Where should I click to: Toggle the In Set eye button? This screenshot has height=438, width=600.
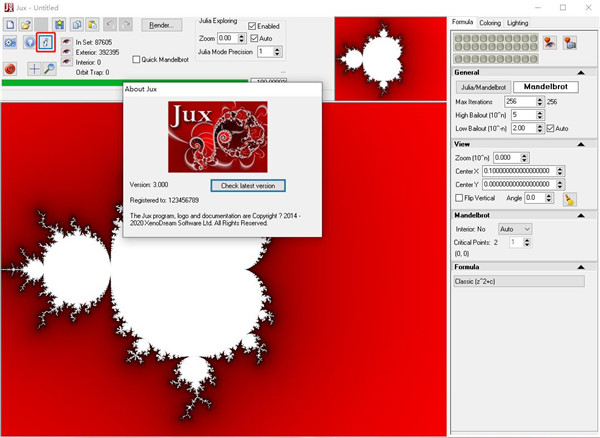click(67, 42)
